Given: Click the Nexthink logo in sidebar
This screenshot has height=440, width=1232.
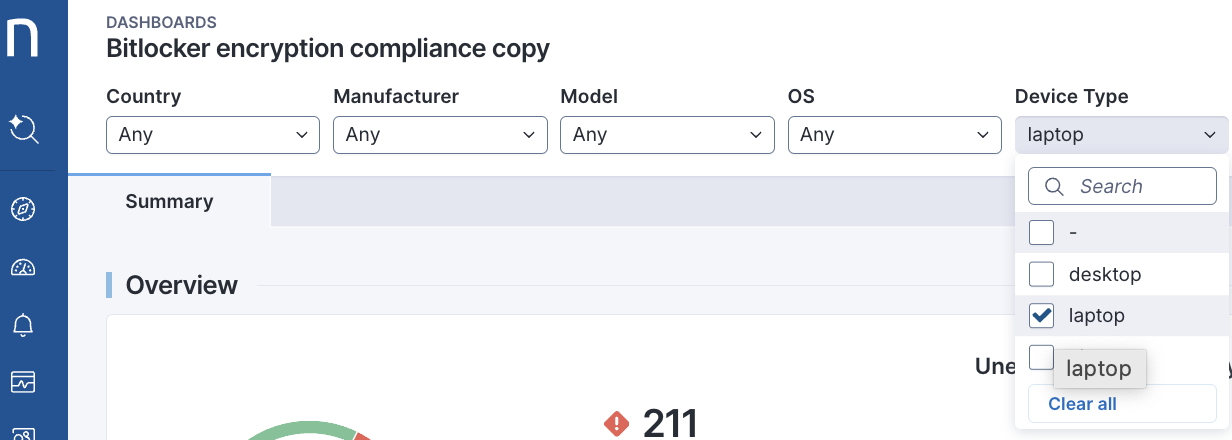Looking at the screenshot, I should click(22, 39).
